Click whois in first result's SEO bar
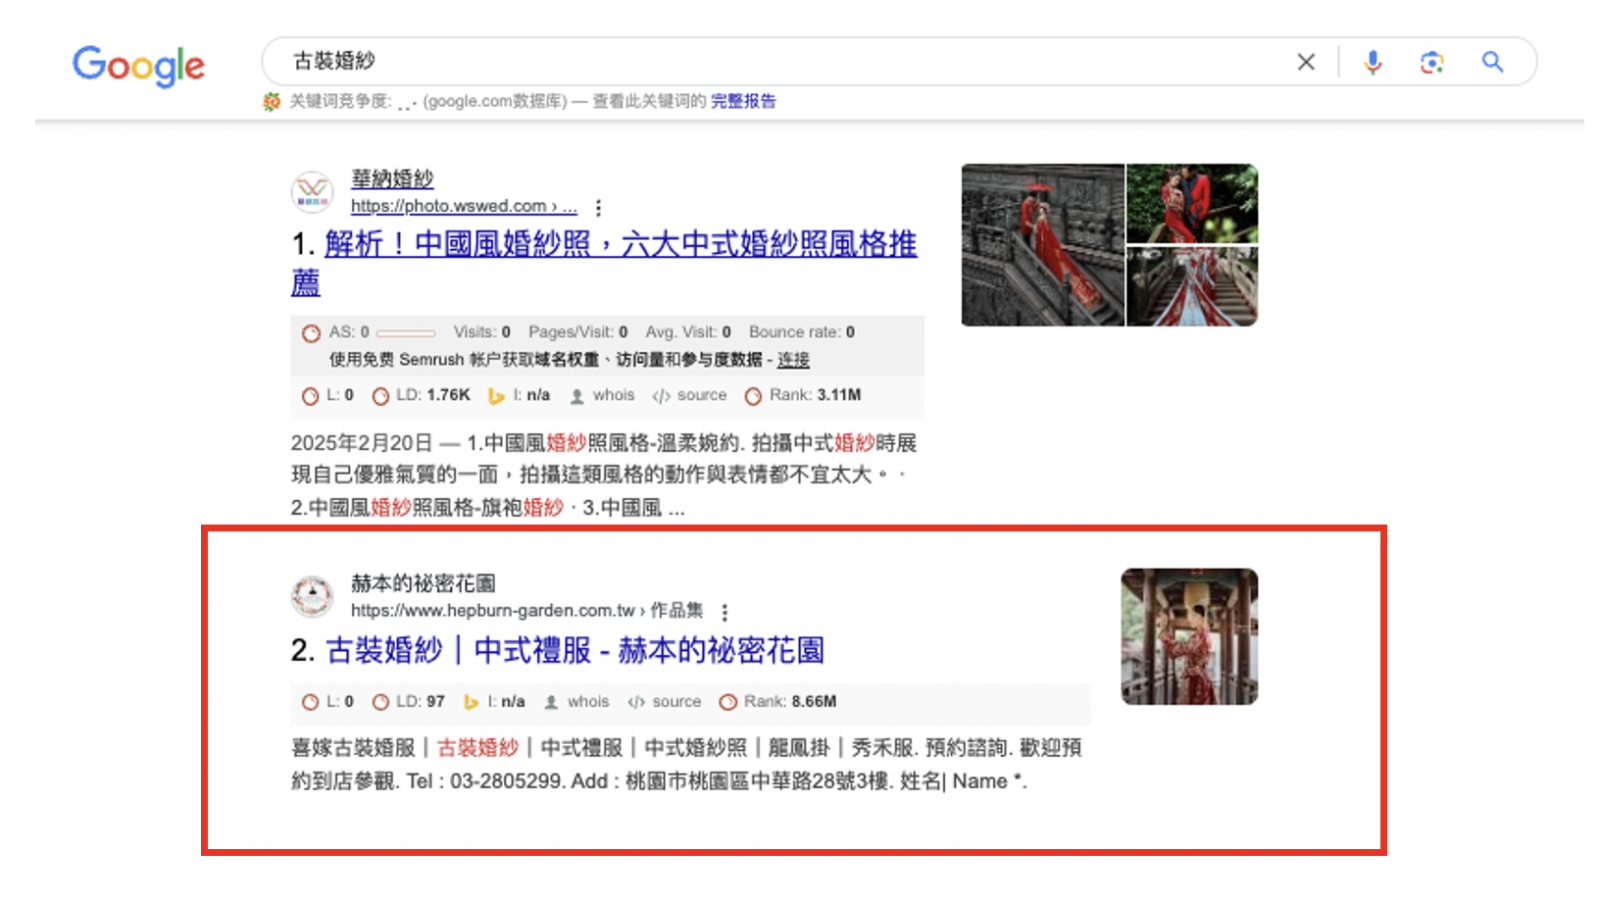This screenshot has width=1600, height=902. (612, 395)
